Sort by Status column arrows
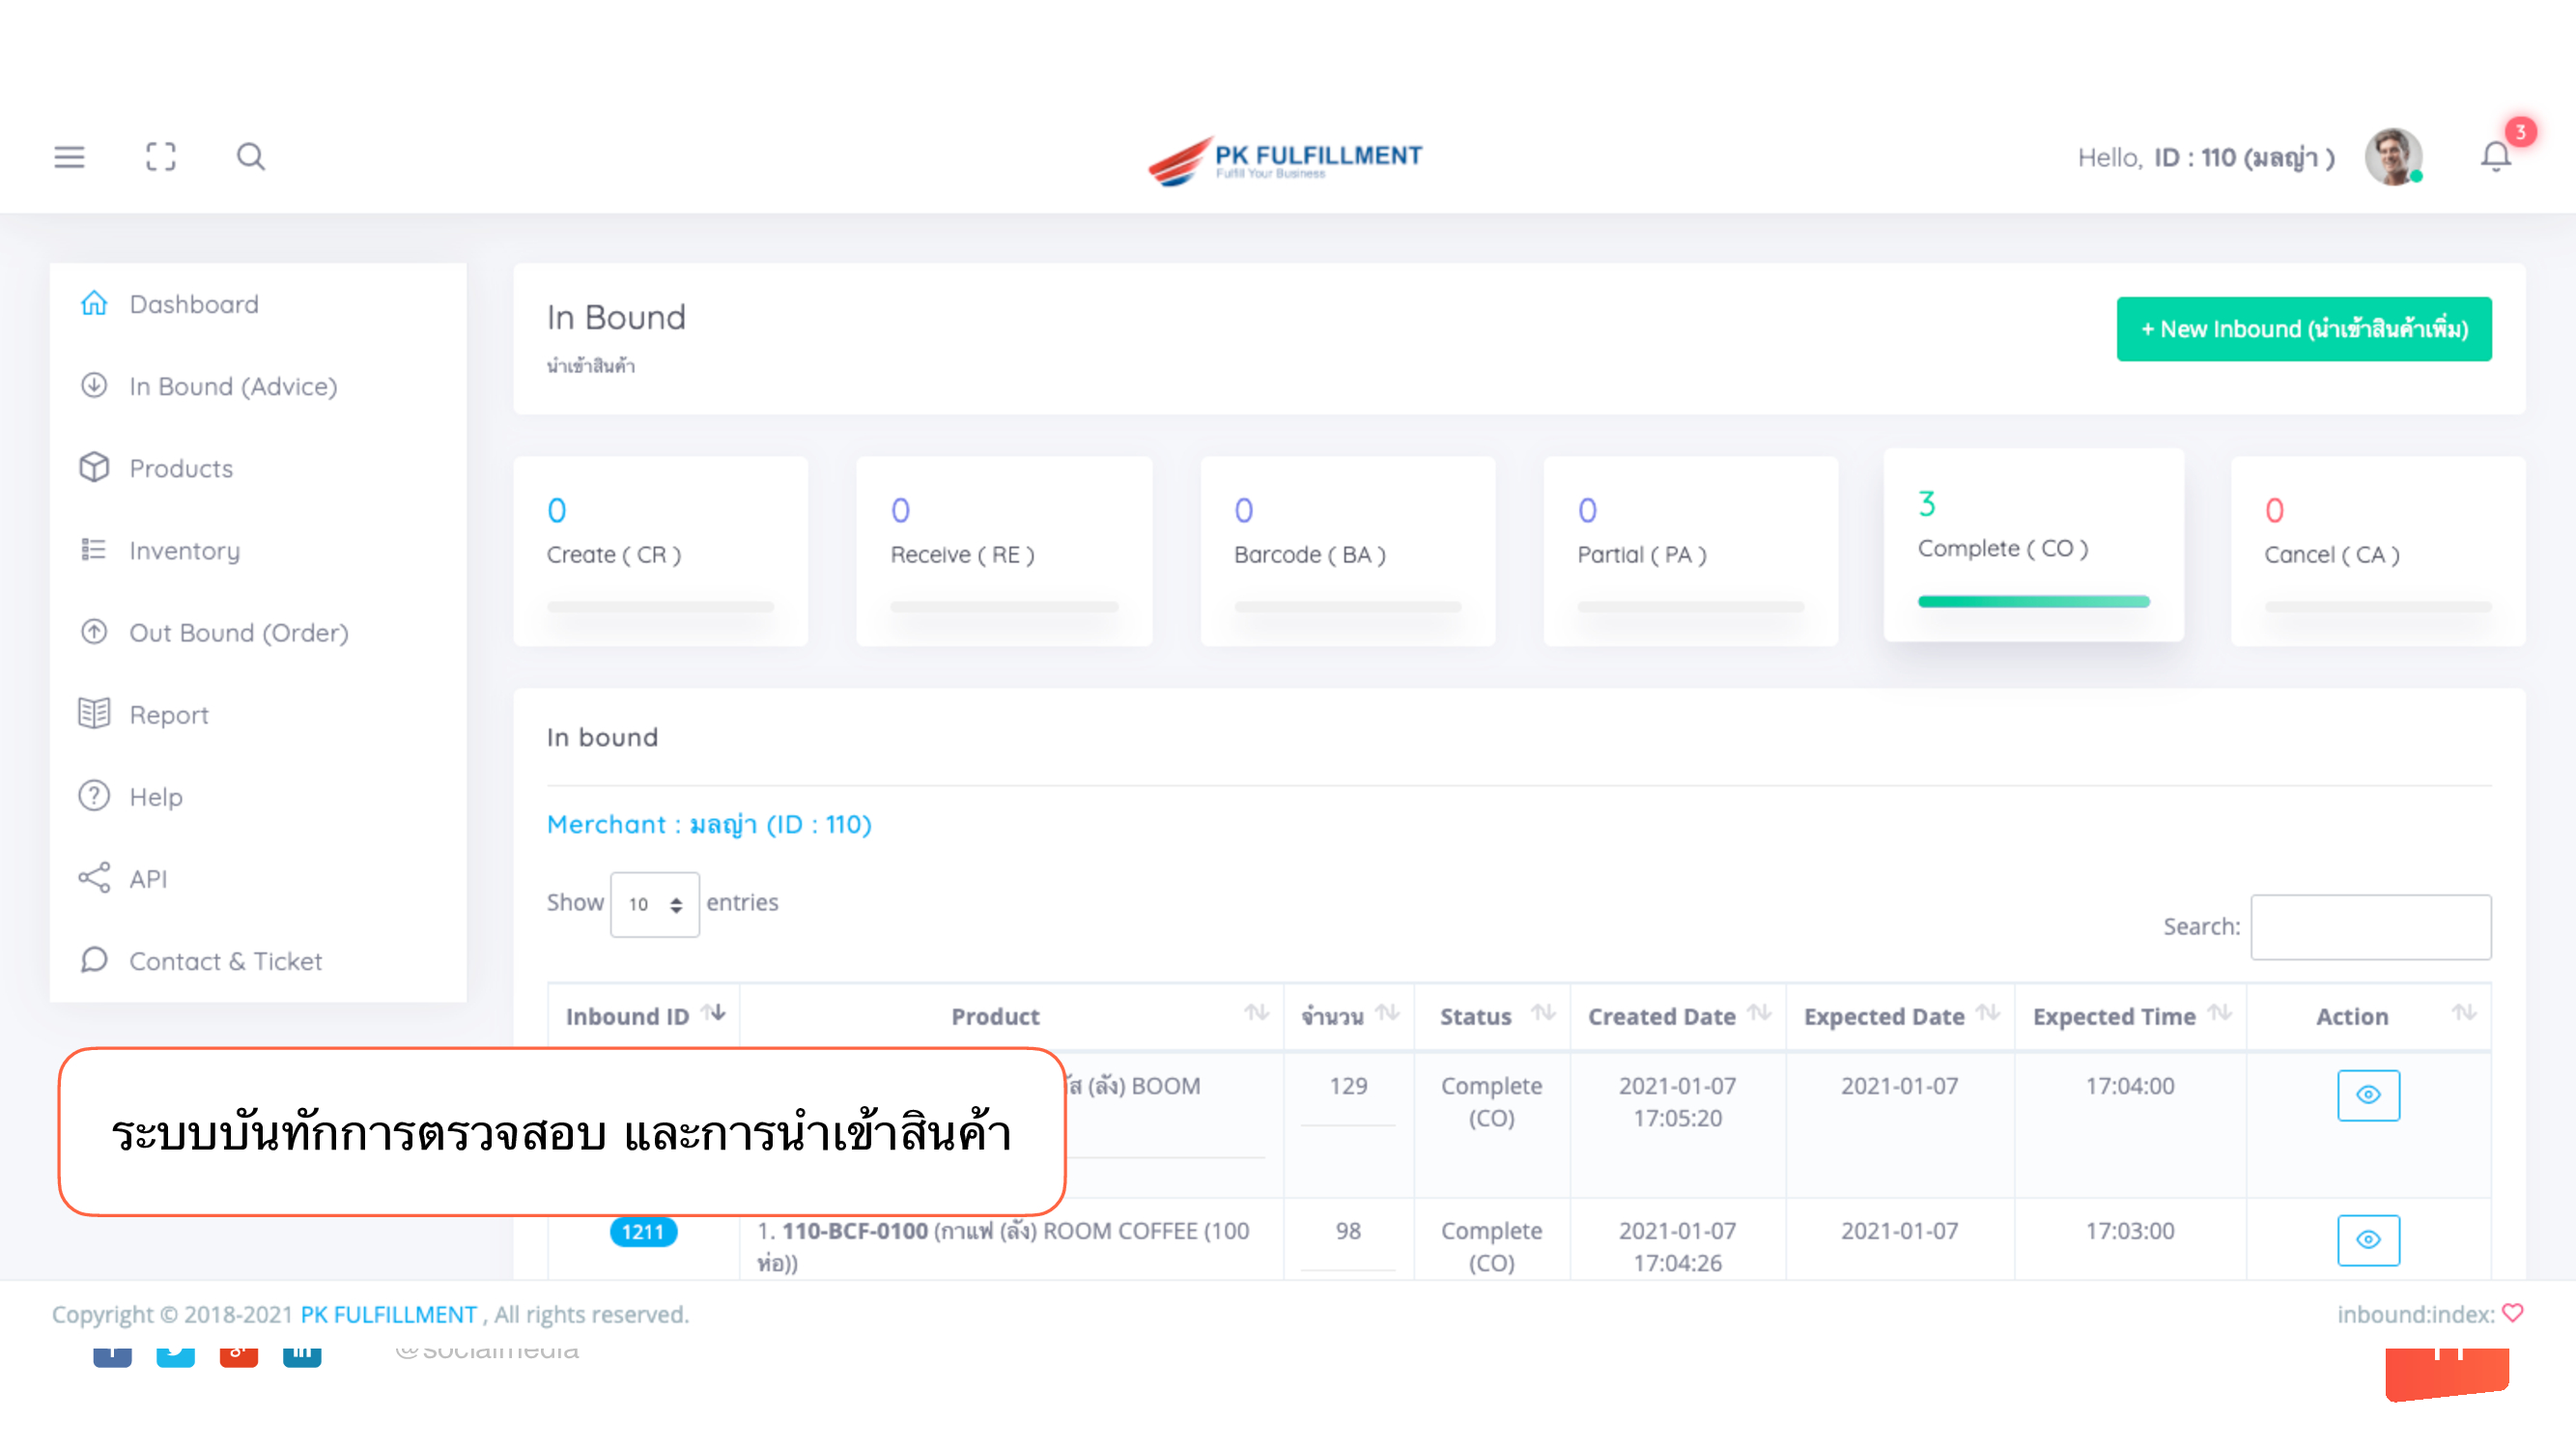The height and width of the screenshot is (1449, 2576). [1543, 1013]
